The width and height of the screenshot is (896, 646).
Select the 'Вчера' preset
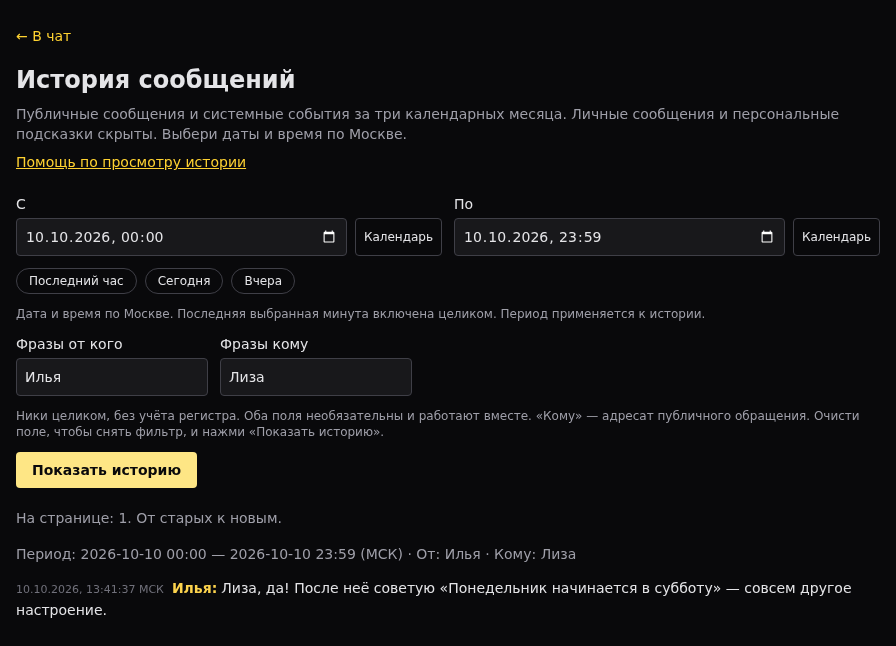point(263,281)
